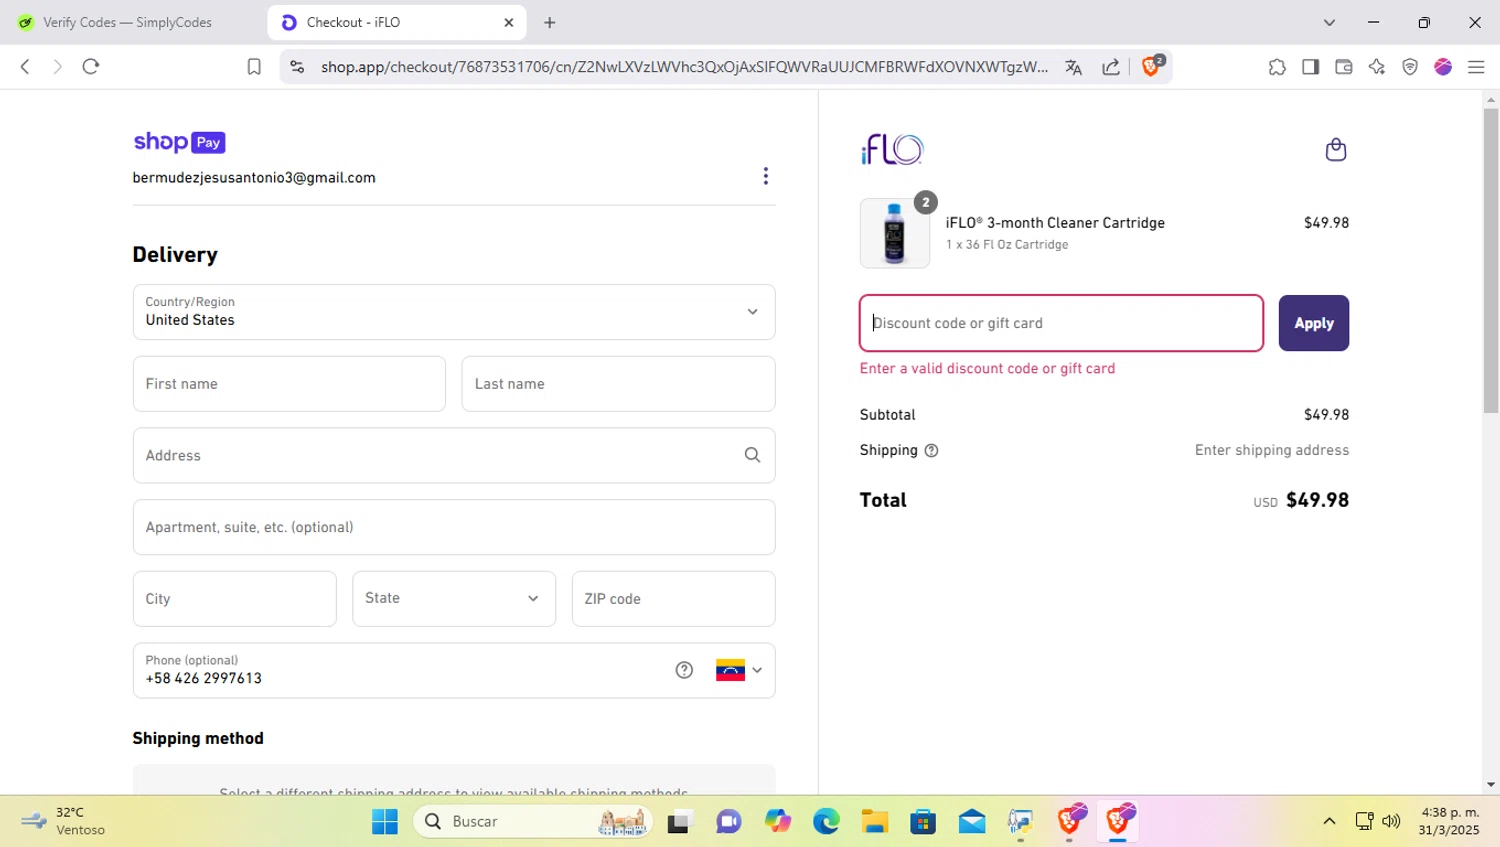Click the share page icon

(1111, 67)
